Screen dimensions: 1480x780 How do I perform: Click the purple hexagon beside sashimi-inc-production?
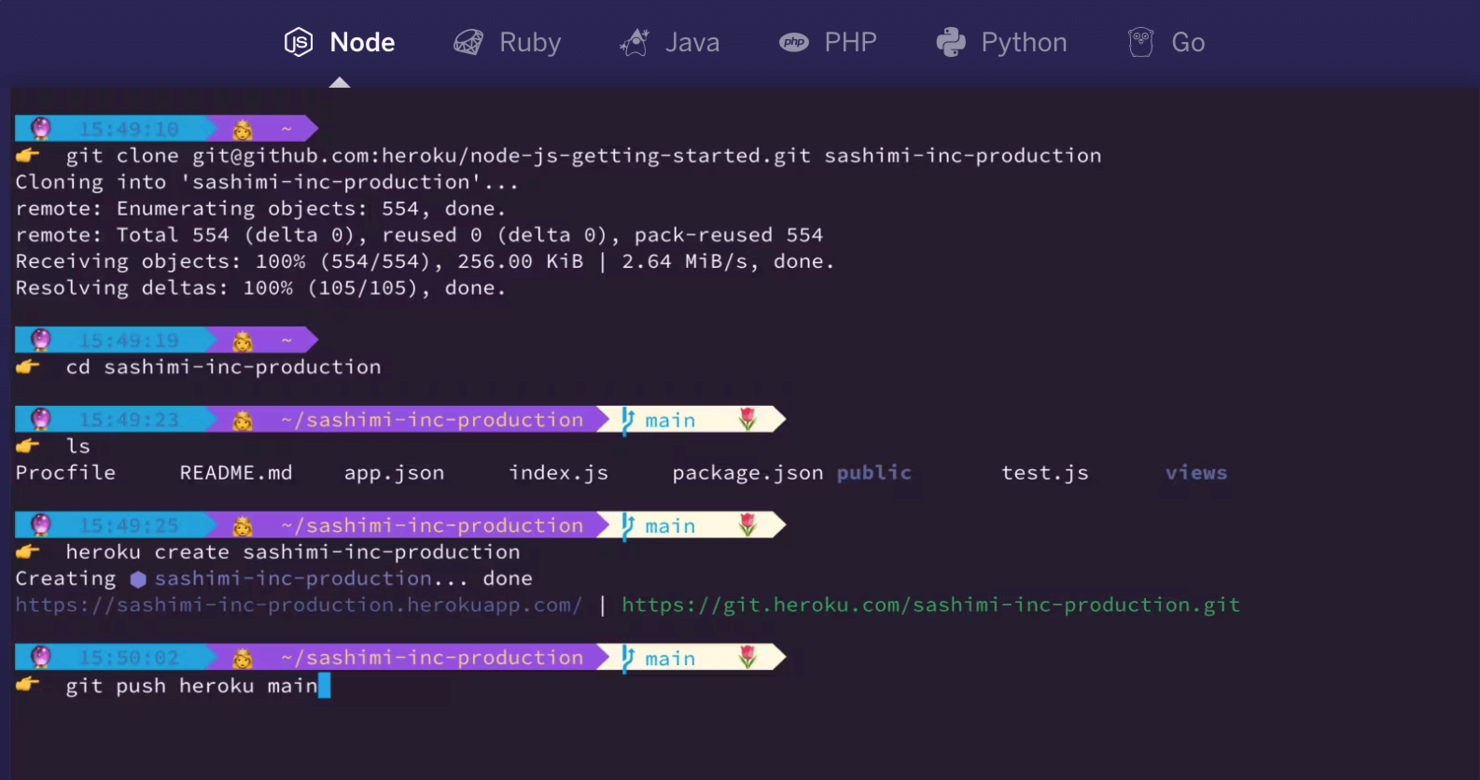138,578
